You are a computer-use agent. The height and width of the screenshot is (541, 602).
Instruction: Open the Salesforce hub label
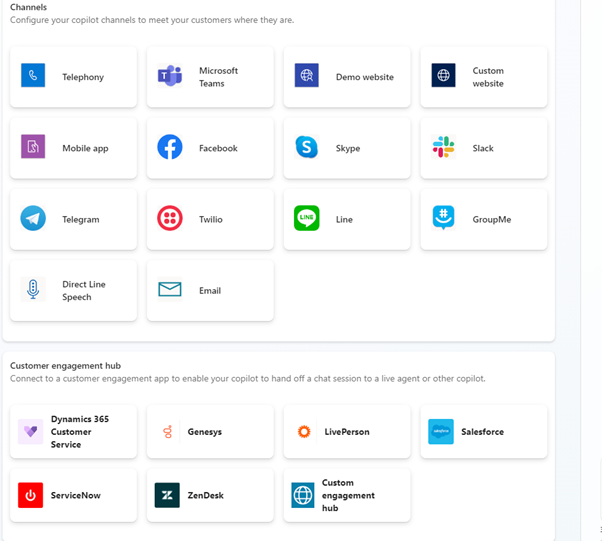[483, 432]
